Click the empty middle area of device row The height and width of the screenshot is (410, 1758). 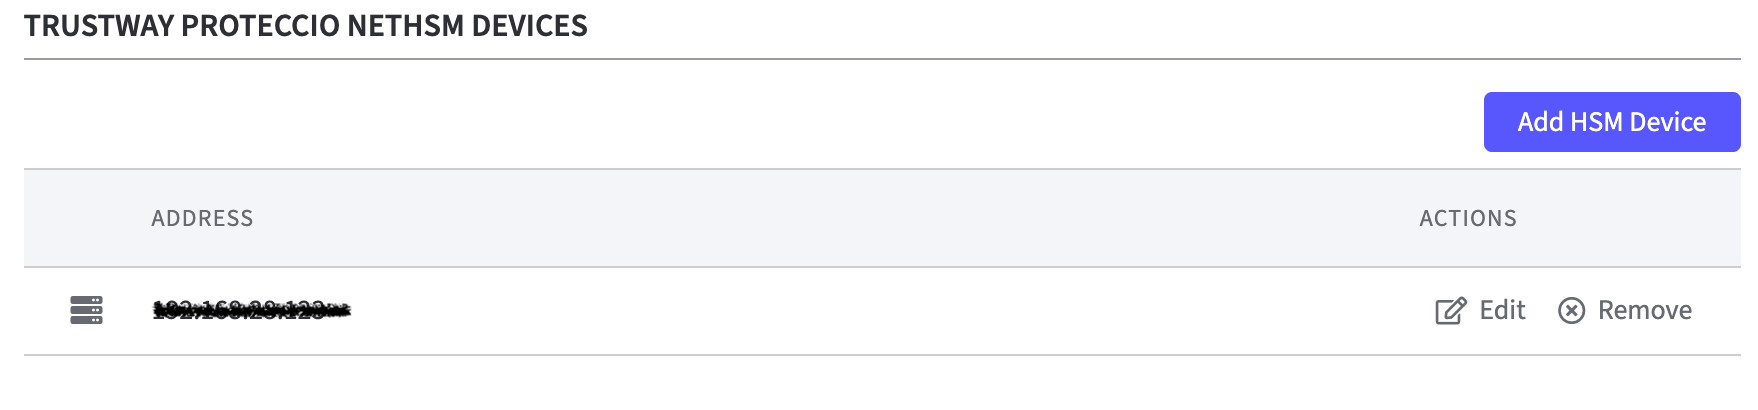[x=850, y=311]
